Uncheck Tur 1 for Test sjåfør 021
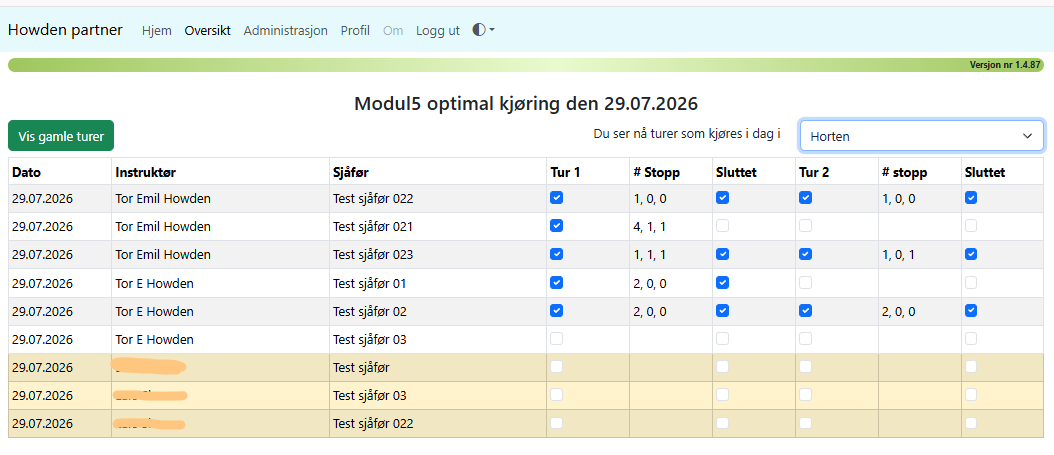The width and height of the screenshot is (1054, 455). point(557,226)
